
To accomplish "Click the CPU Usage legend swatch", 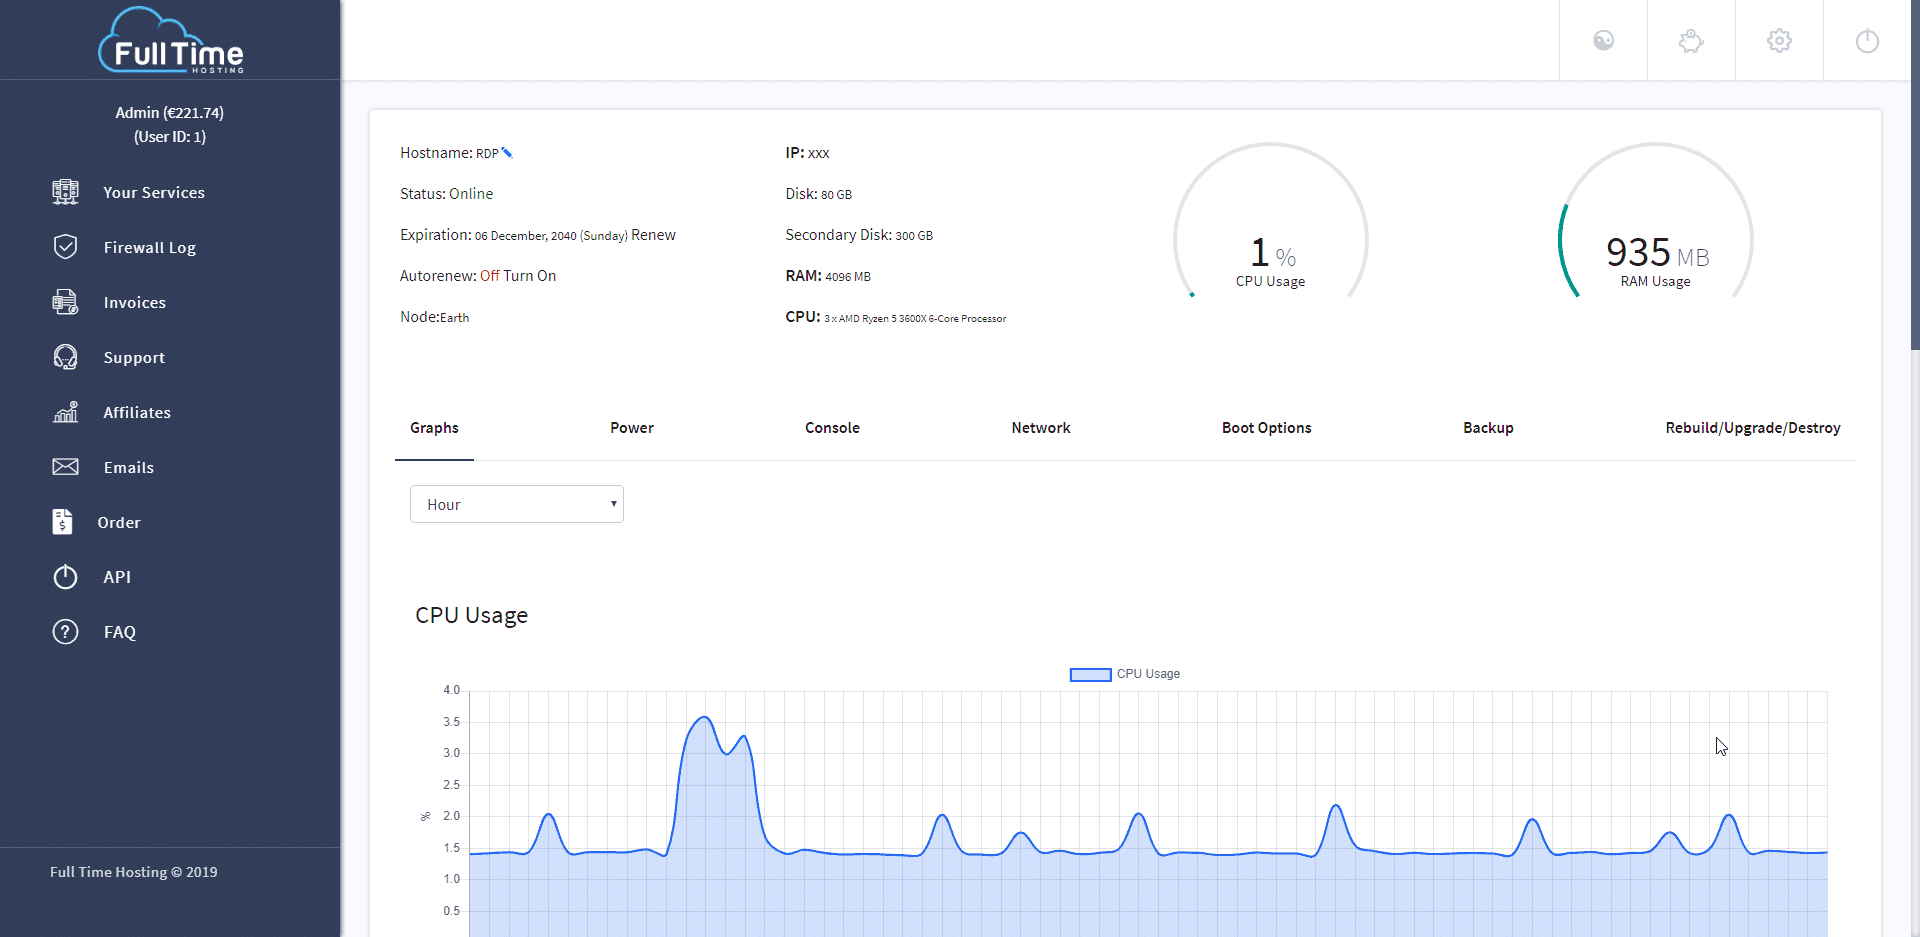I will point(1090,674).
